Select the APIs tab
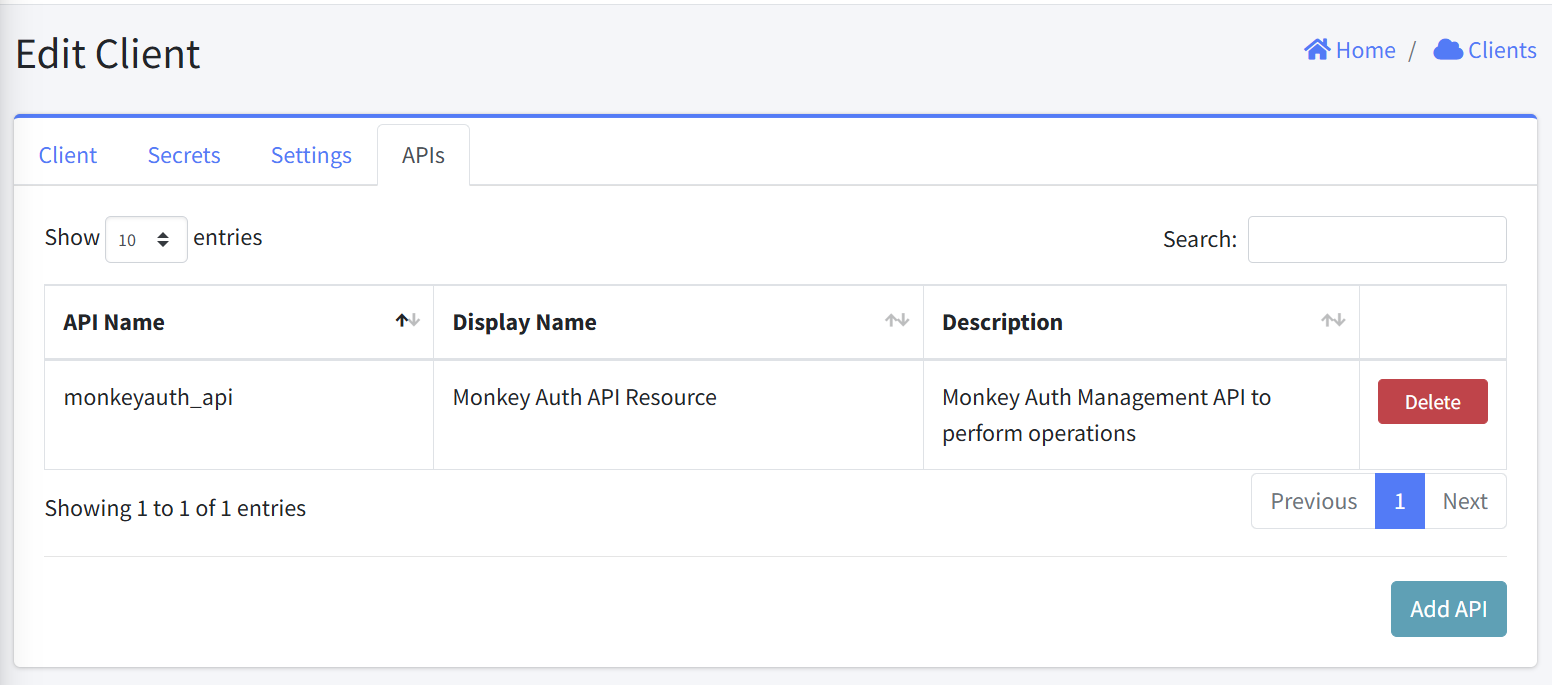1552x685 pixels. click(x=423, y=155)
